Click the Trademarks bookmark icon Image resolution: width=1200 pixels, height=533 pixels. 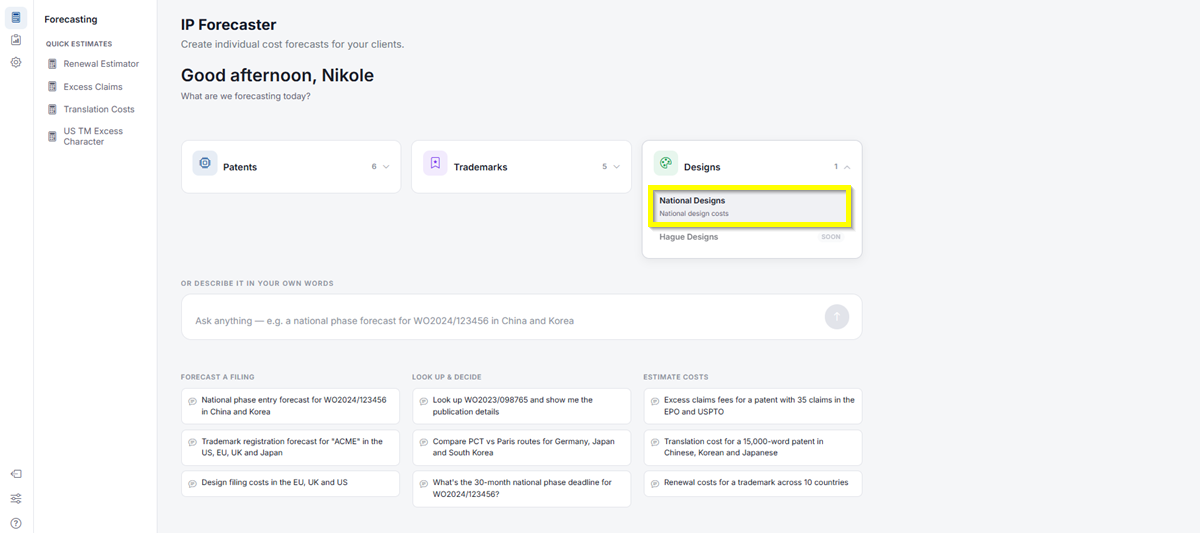pyautogui.click(x=435, y=163)
